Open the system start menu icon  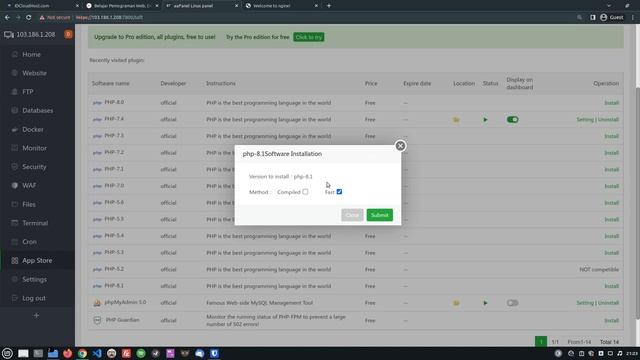7,353
